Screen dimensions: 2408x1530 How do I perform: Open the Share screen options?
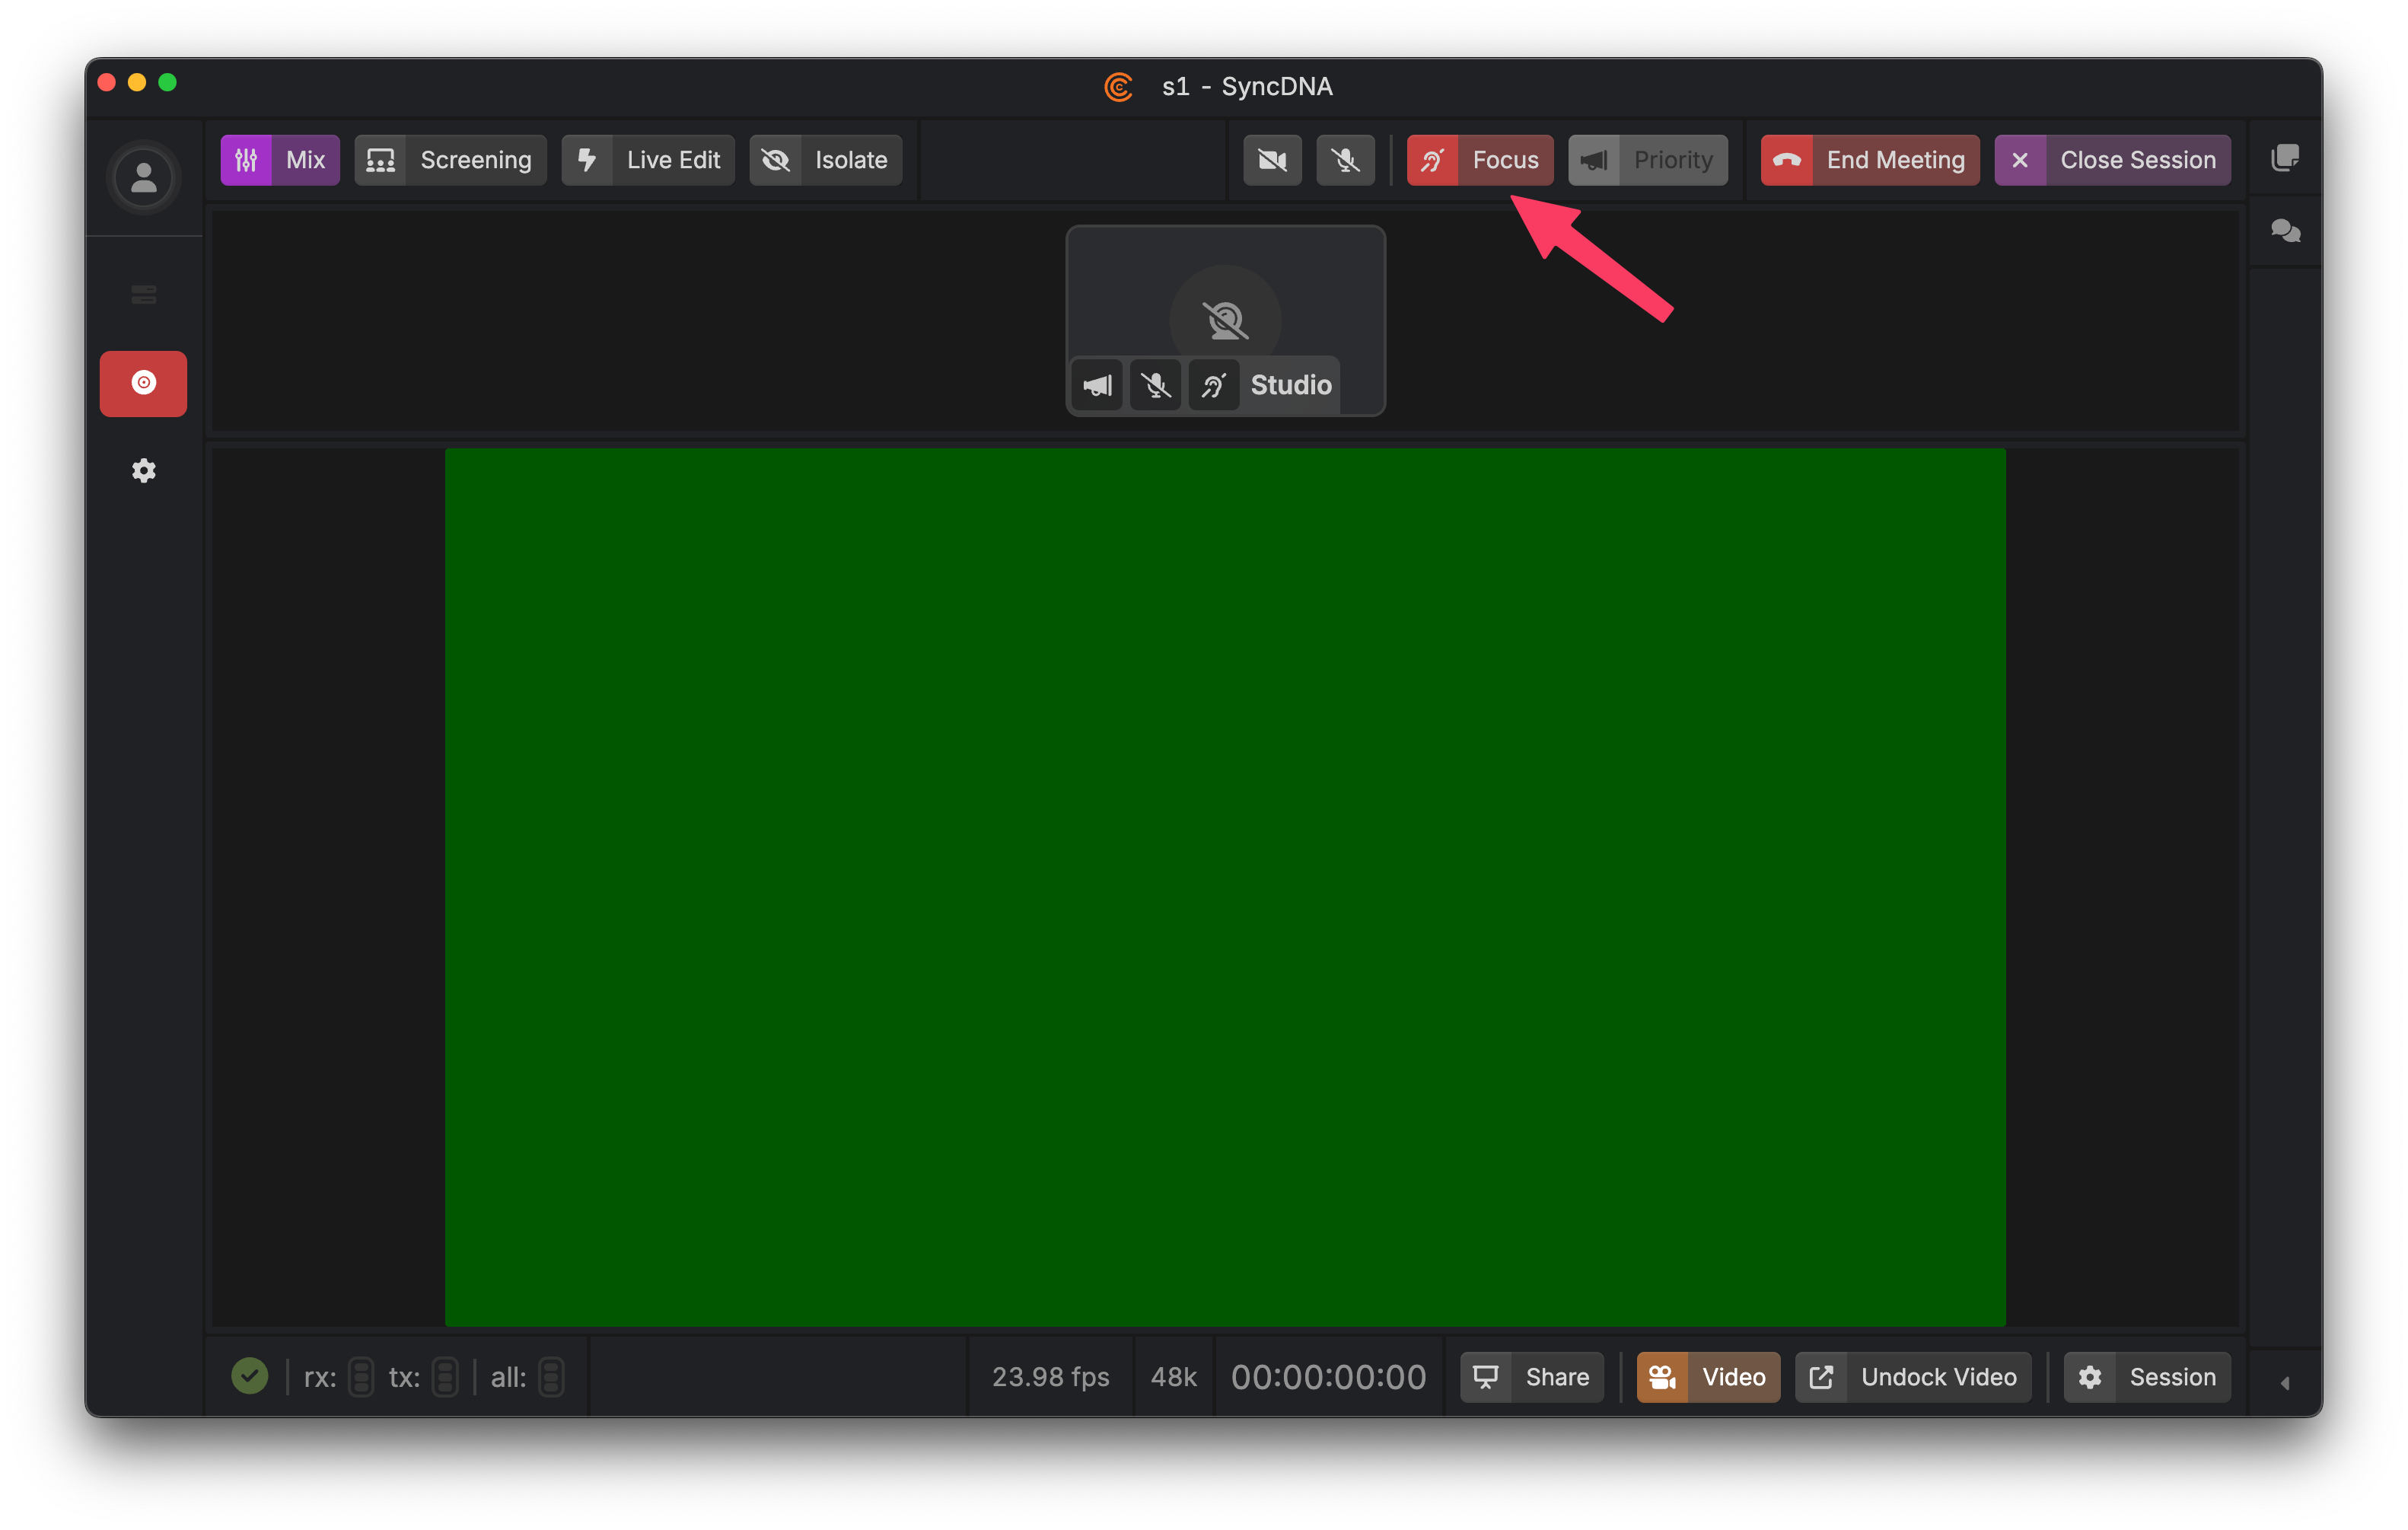(x=1531, y=1377)
